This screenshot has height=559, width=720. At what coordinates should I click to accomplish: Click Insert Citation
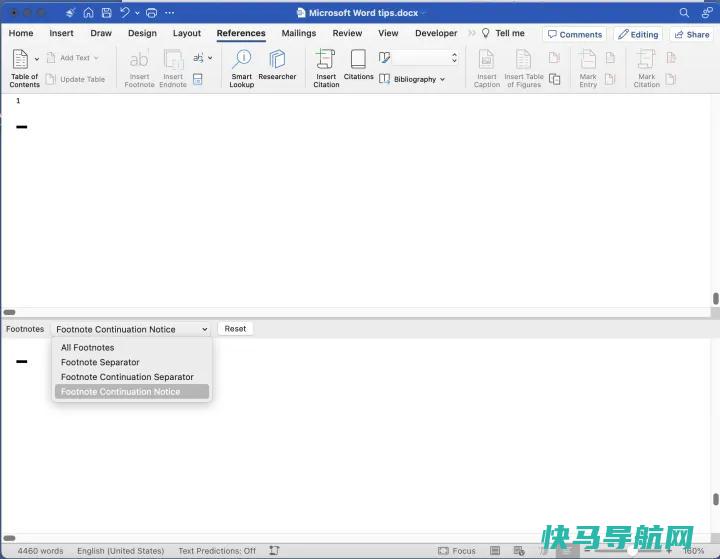pyautogui.click(x=326, y=68)
